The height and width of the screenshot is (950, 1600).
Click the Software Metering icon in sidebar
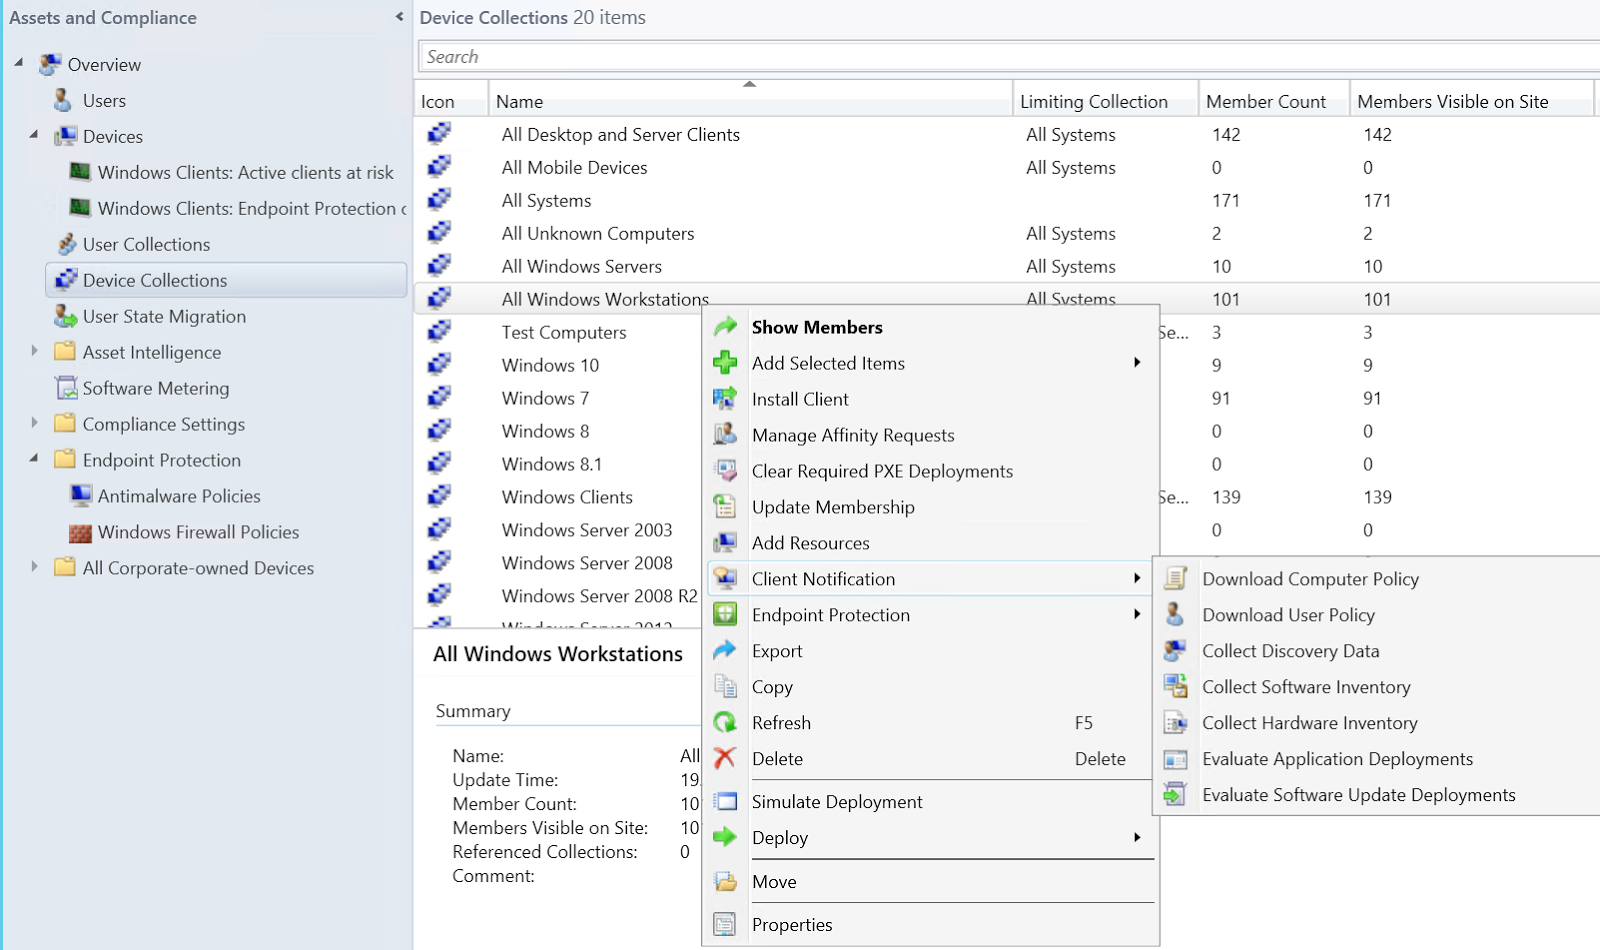point(66,388)
